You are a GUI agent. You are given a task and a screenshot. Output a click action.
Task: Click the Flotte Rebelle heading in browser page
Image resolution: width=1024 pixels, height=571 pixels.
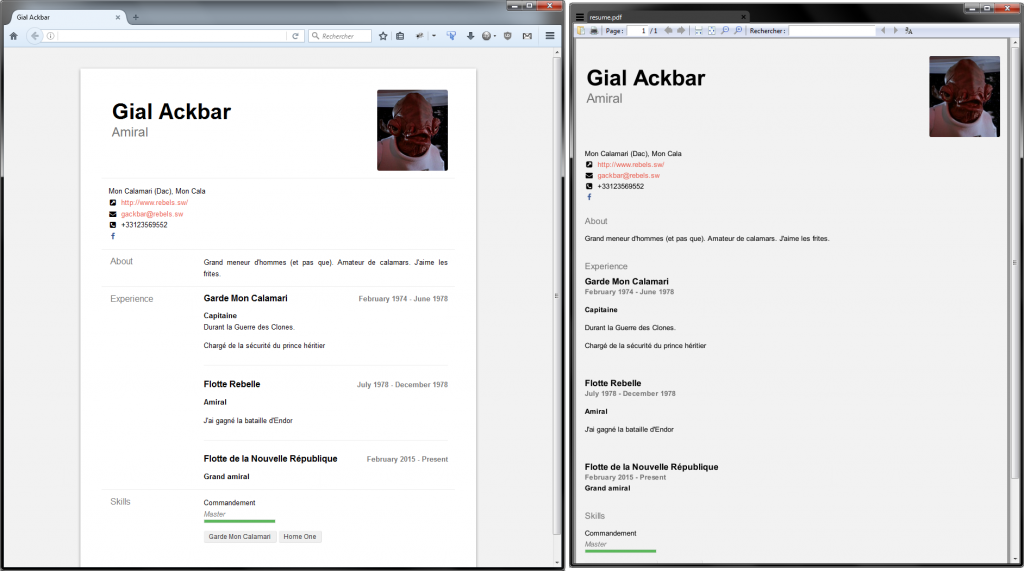click(x=232, y=384)
